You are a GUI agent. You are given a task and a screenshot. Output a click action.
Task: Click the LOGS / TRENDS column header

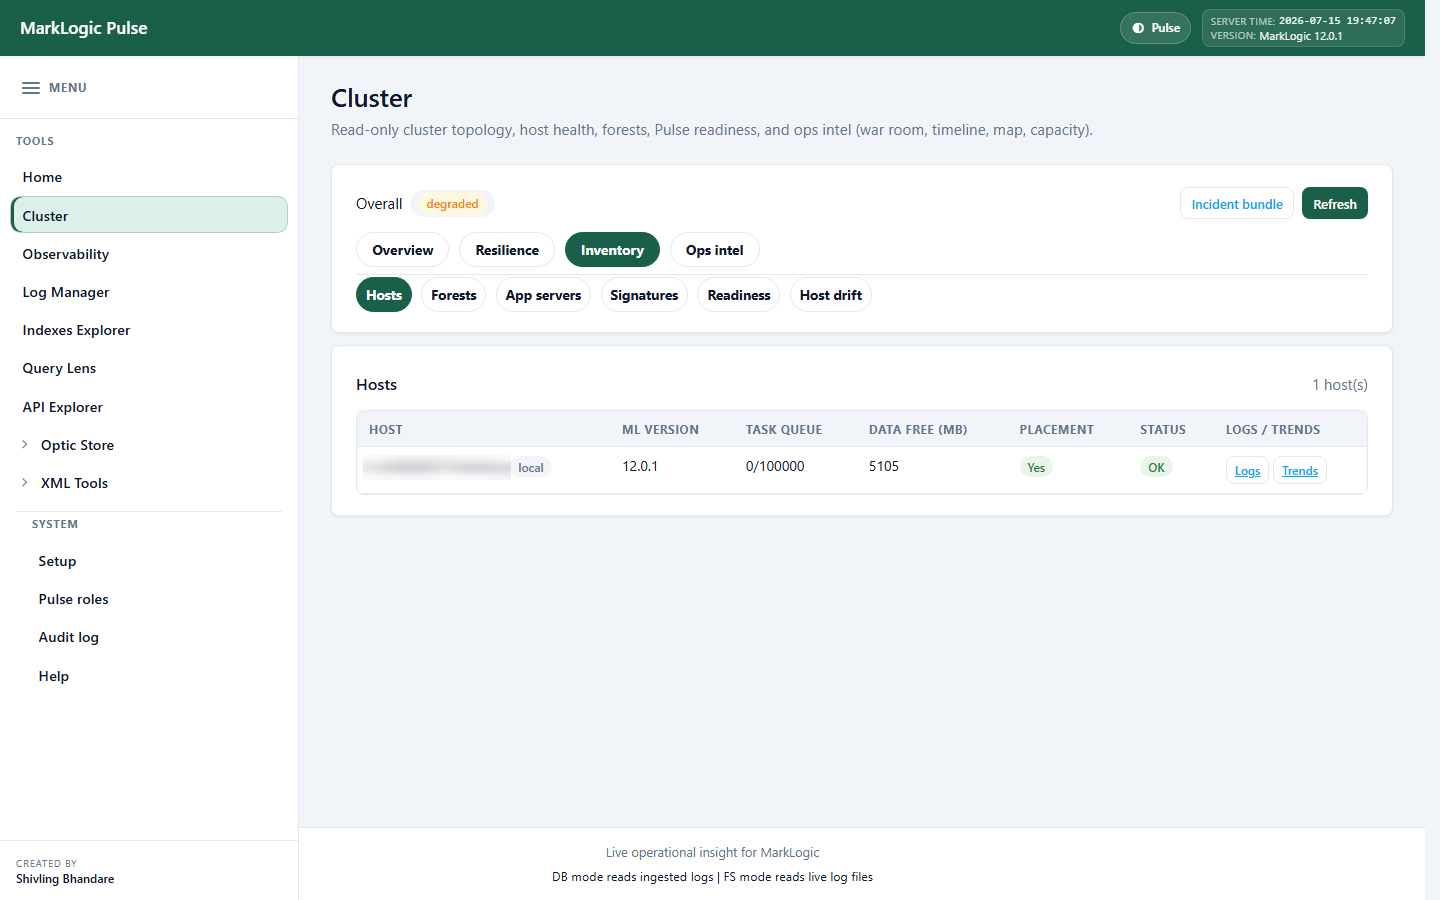click(x=1273, y=430)
